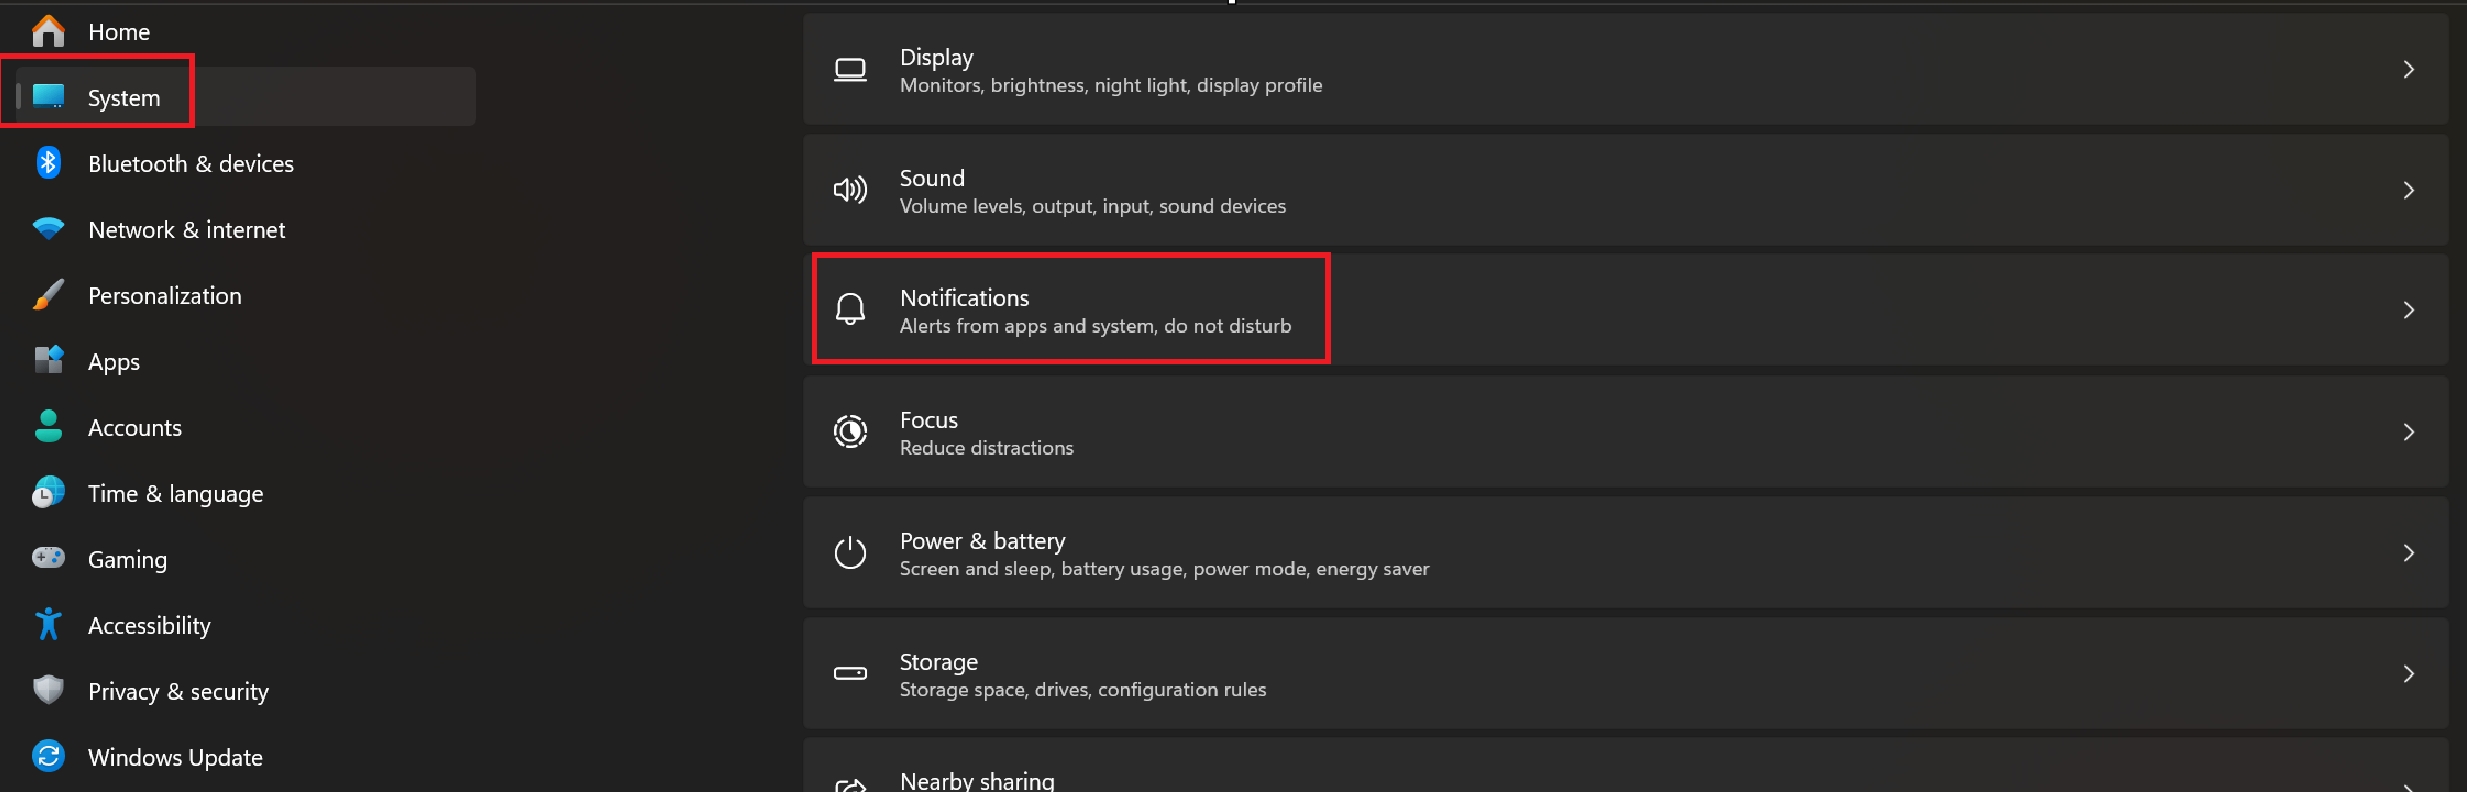
Task: Click the Home house icon
Action: coord(48,32)
